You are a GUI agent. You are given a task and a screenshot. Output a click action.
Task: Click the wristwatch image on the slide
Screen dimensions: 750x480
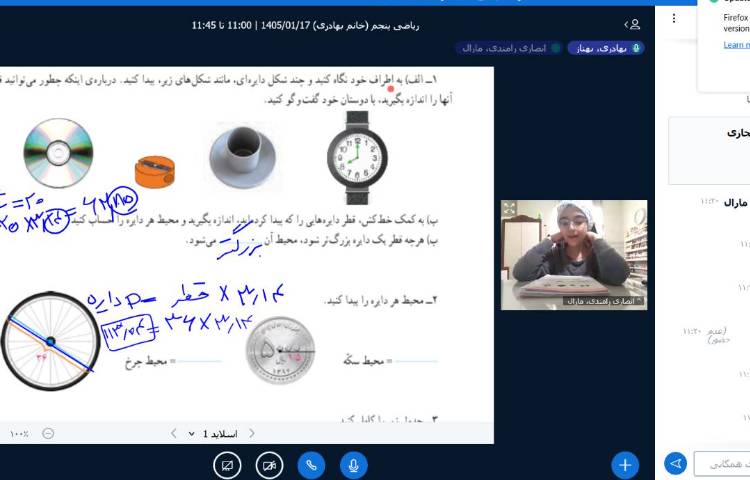tap(357, 158)
